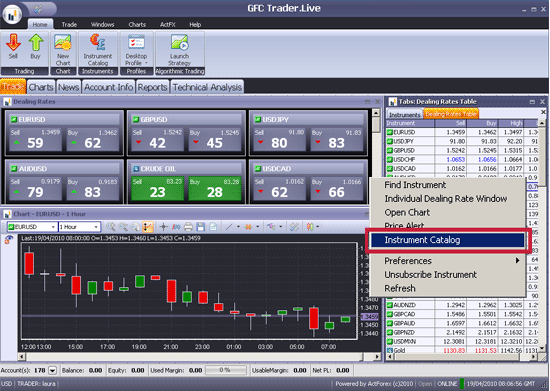The width and height of the screenshot is (550, 391).
Task: Expand the Preferences submenu arrow
Action: tap(517, 261)
